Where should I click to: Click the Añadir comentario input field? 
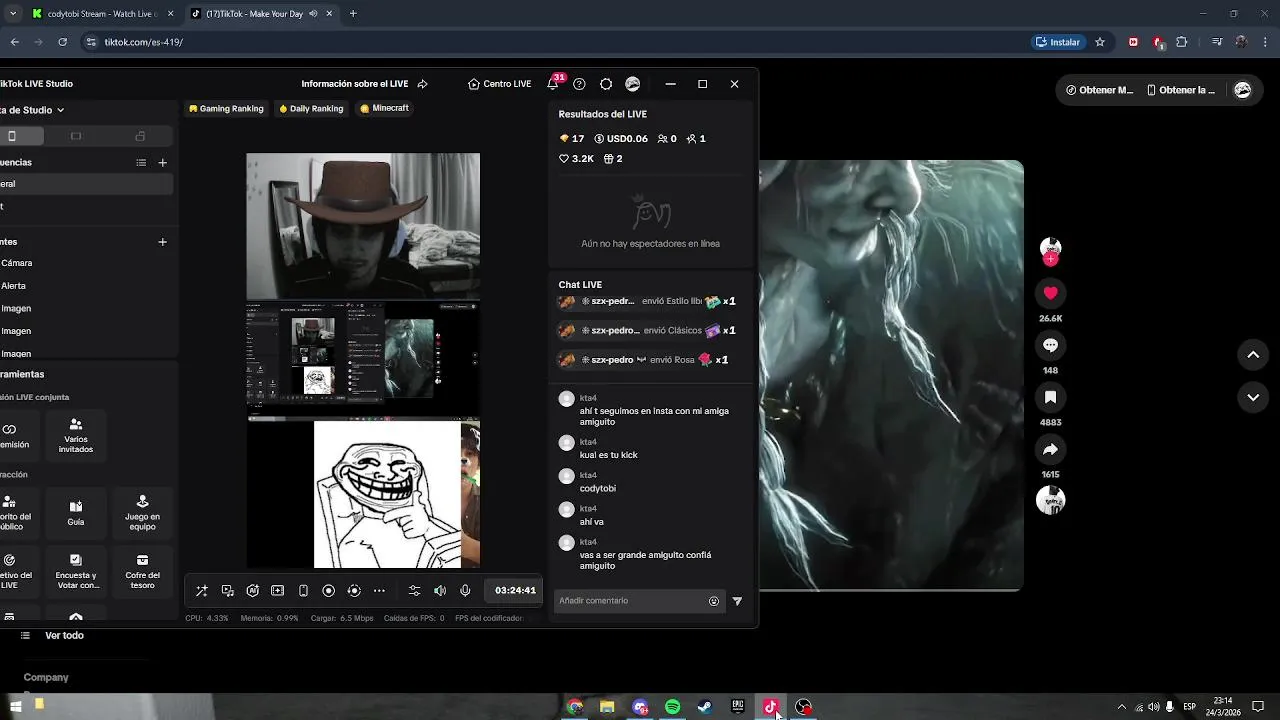coord(630,601)
